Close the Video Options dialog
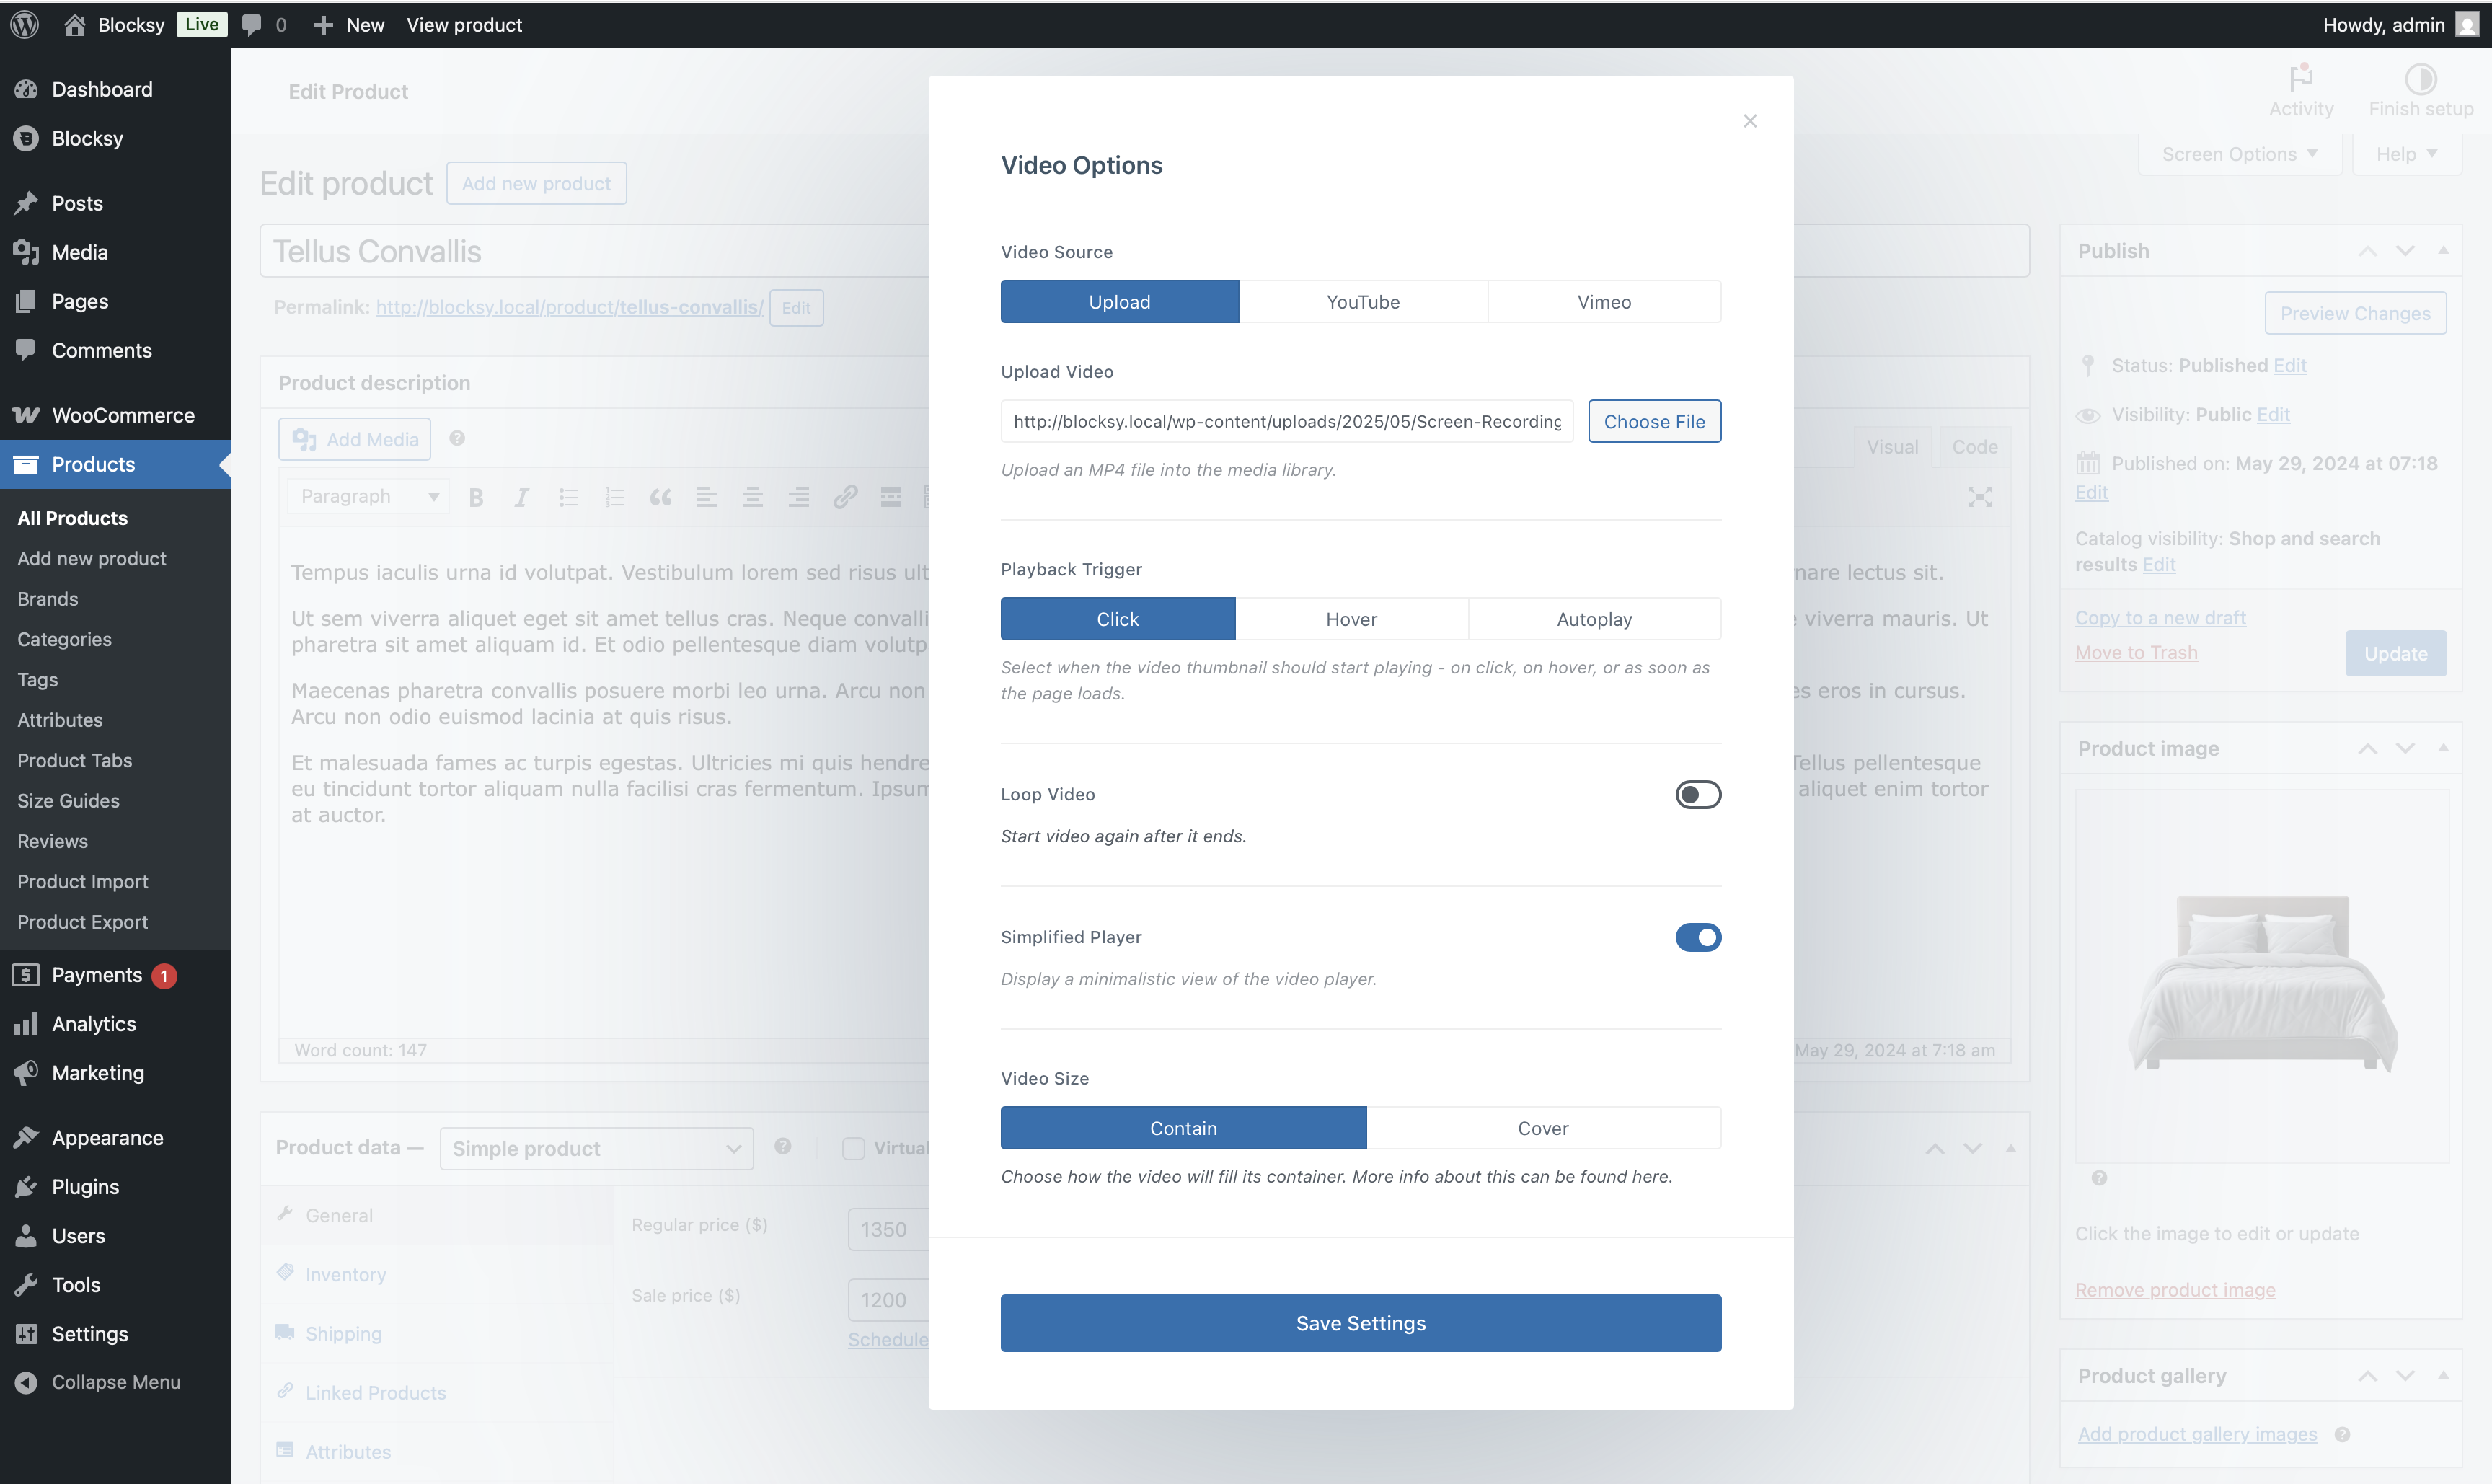The width and height of the screenshot is (2492, 1484). (x=1750, y=121)
